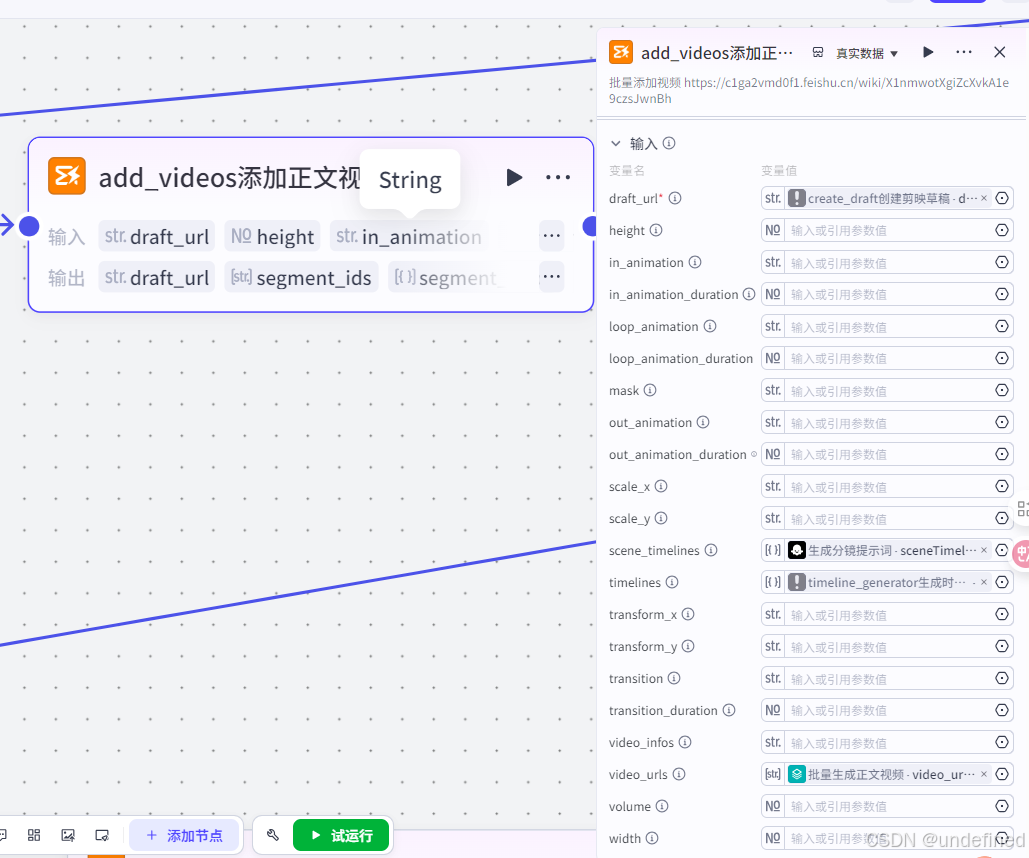The width and height of the screenshot is (1029, 858).
Task: Show info tooltip for scene_timelines parameter
Action: click(711, 550)
